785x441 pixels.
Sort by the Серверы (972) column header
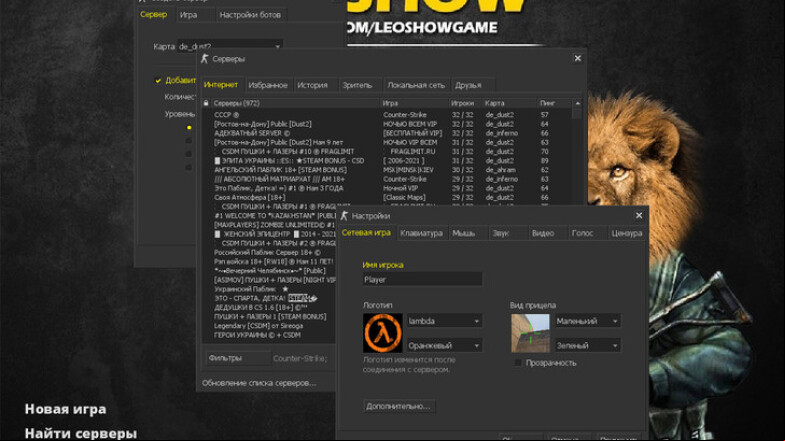tap(295, 103)
